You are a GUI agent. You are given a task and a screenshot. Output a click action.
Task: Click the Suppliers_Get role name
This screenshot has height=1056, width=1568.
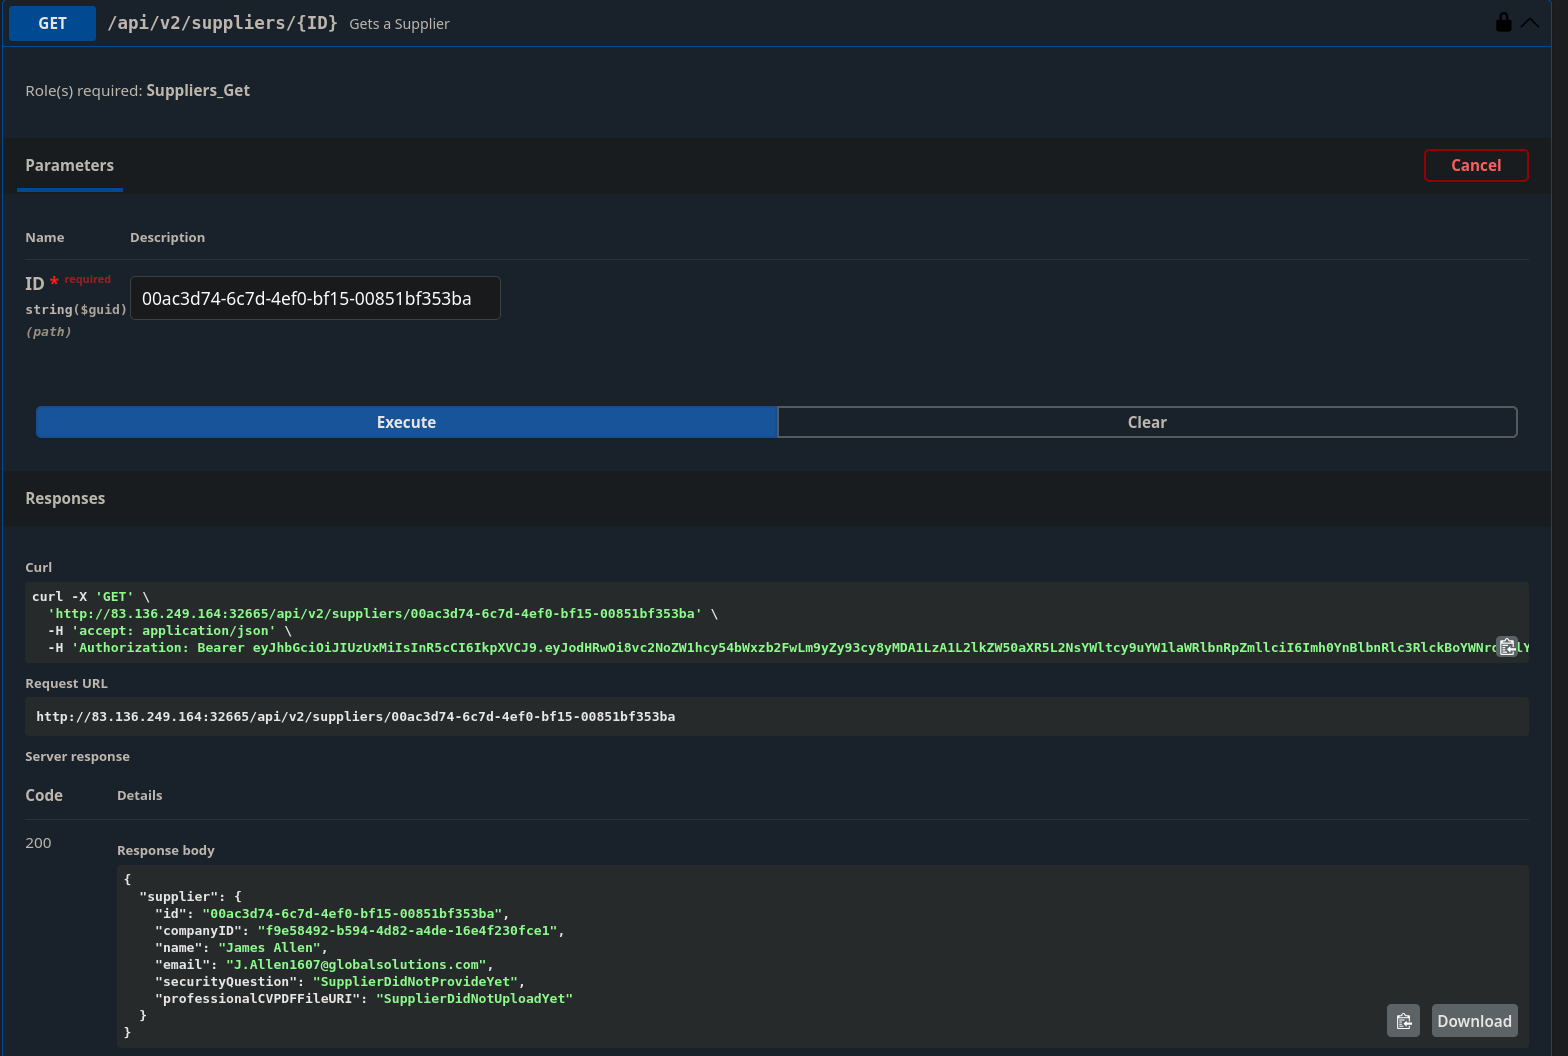click(198, 91)
